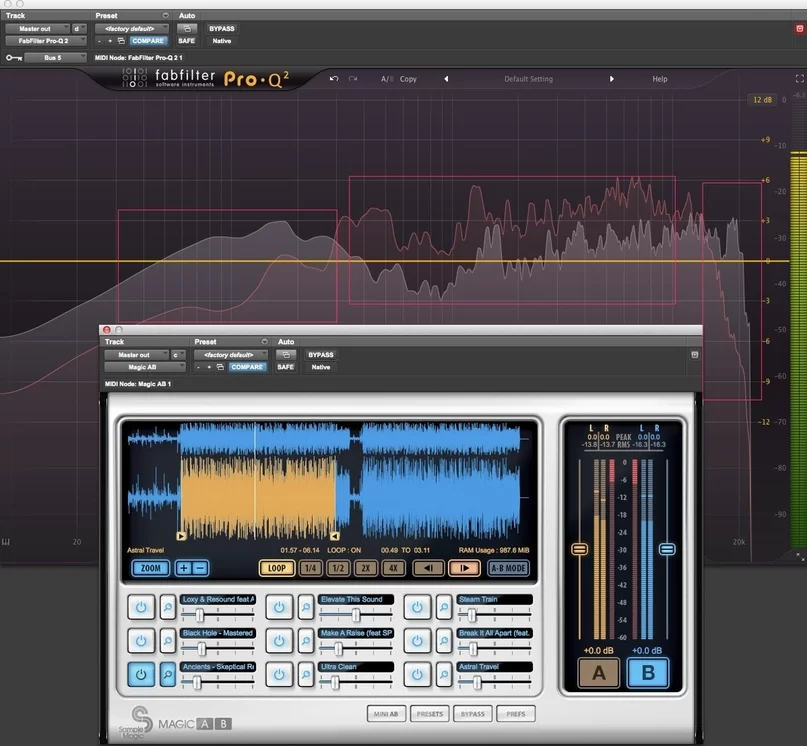Show waveform for Black Hole - Mastered
This screenshot has height=746, width=807.
coord(168,641)
